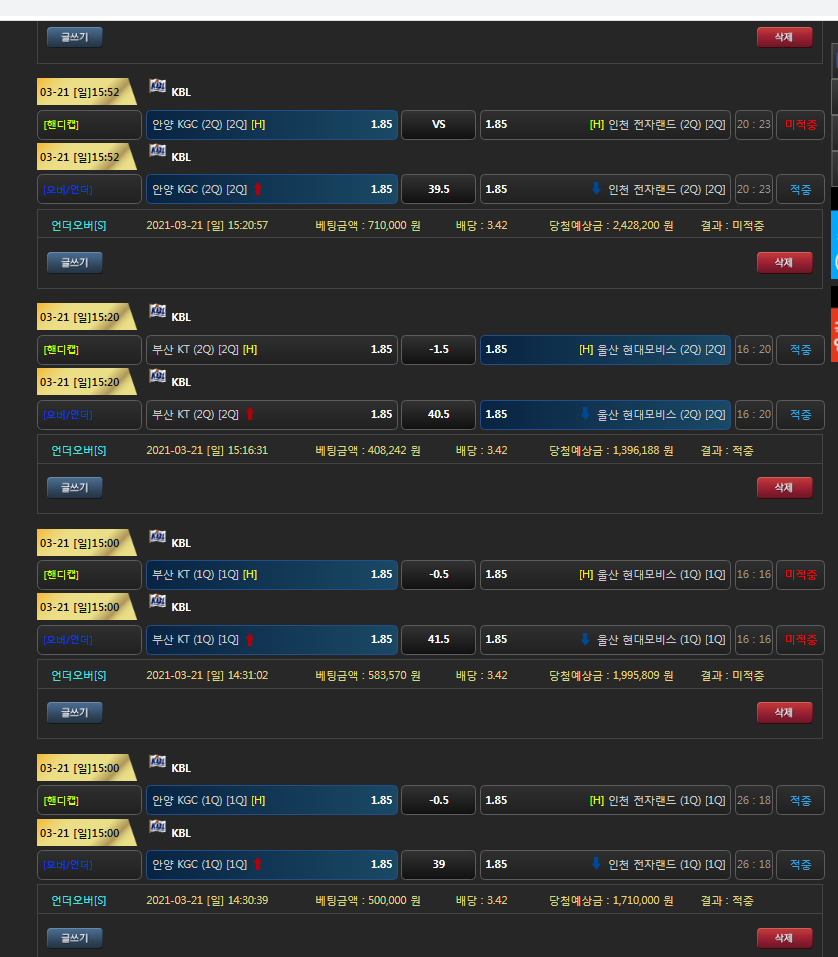
Task: Click the red up arrow beside 안양 KGC (2Q)
Action: (257, 189)
